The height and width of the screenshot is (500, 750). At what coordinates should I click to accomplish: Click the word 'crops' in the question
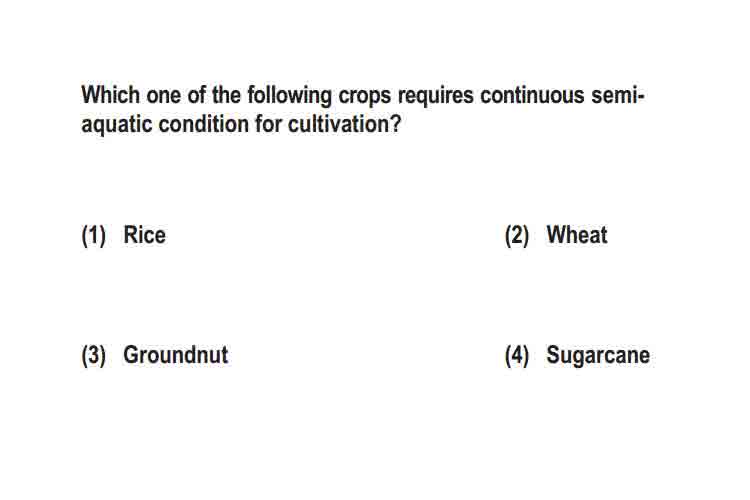click(364, 96)
